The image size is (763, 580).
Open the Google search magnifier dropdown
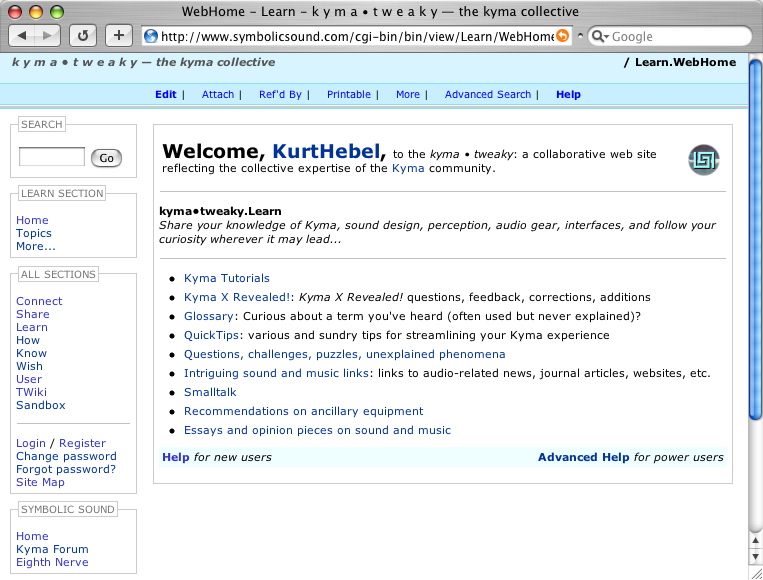point(600,36)
